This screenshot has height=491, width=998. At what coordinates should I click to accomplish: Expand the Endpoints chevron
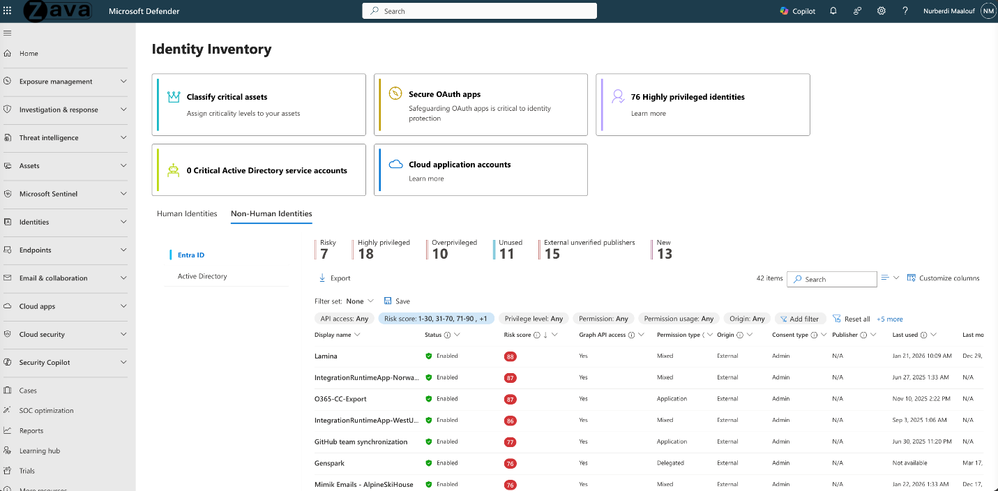coord(123,250)
